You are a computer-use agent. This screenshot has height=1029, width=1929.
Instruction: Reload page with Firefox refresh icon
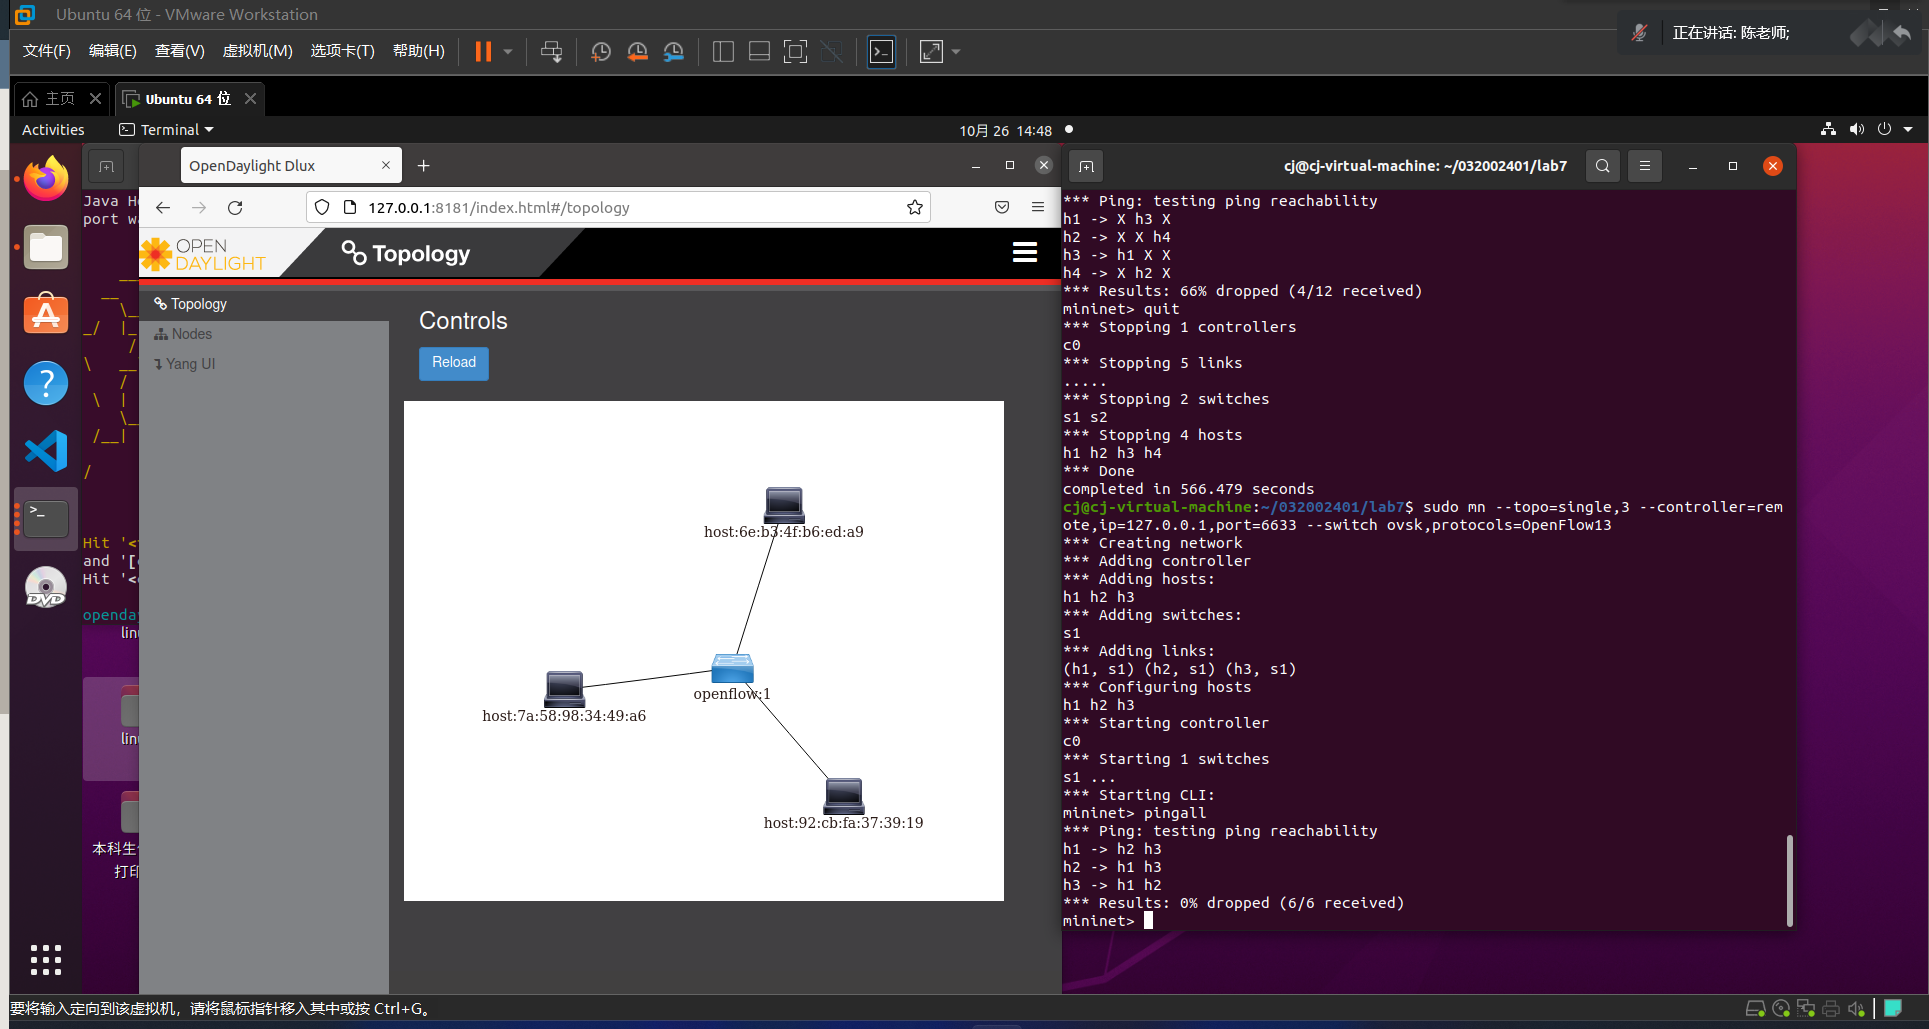click(x=235, y=208)
